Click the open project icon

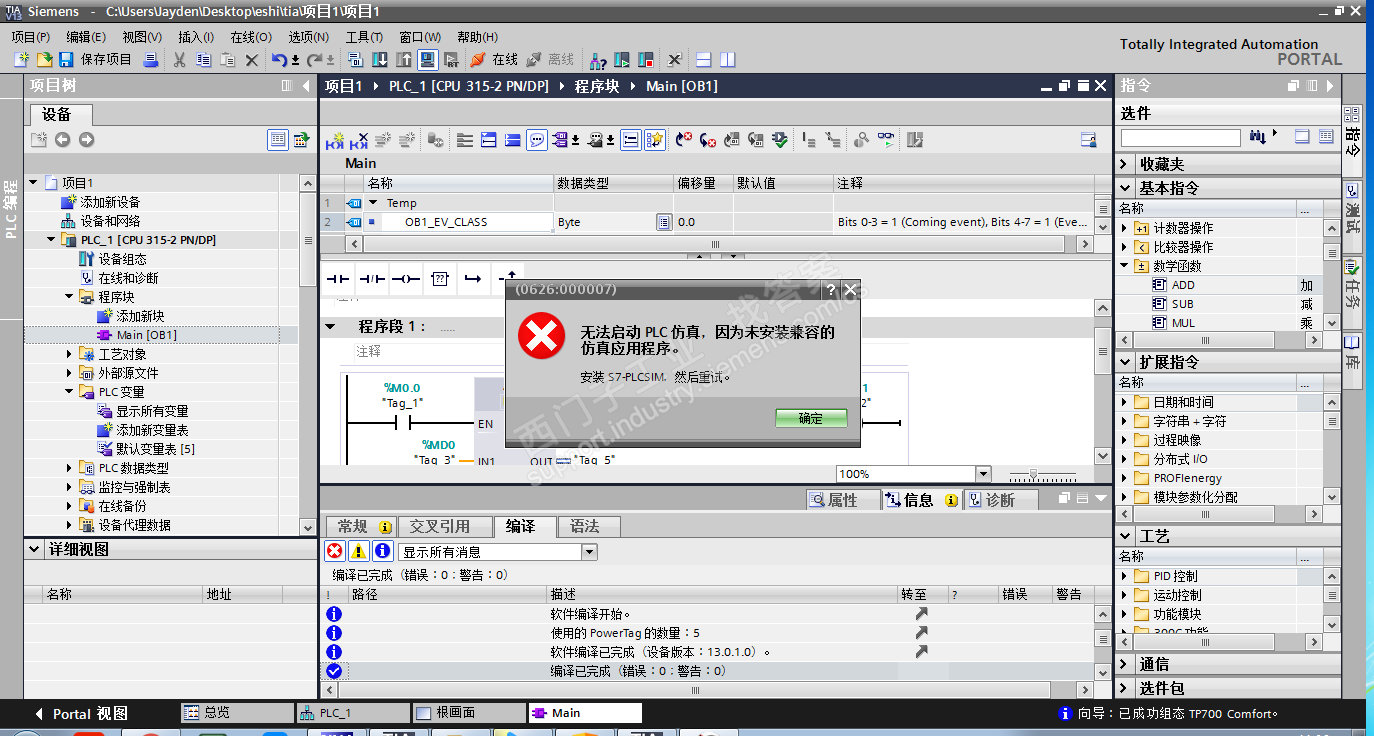point(44,60)
